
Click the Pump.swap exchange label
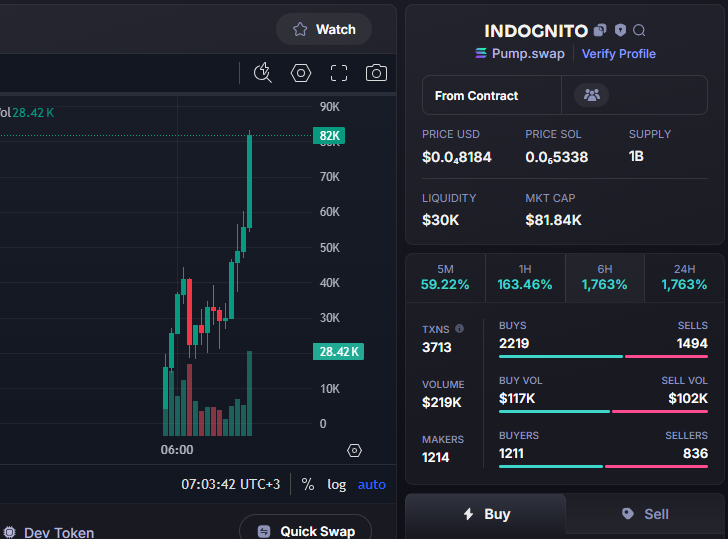click(528, 54)
